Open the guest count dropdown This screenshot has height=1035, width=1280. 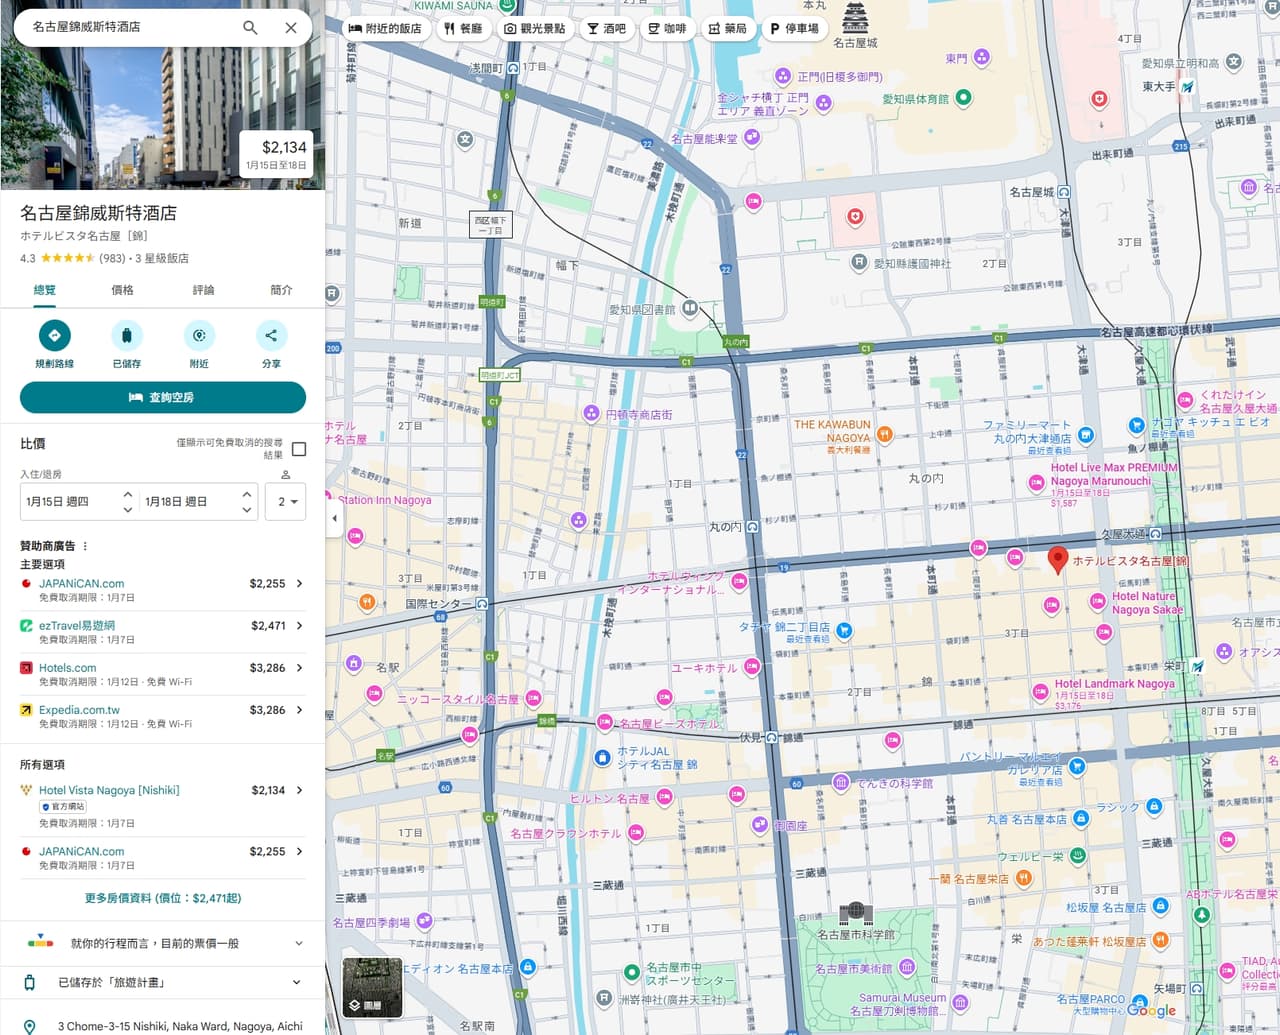coord(286,501)
